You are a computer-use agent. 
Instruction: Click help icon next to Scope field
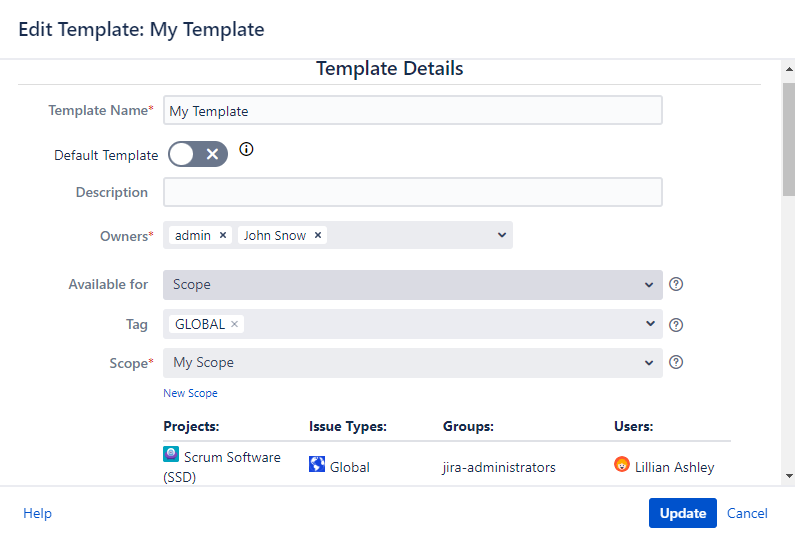click(676, 362)
